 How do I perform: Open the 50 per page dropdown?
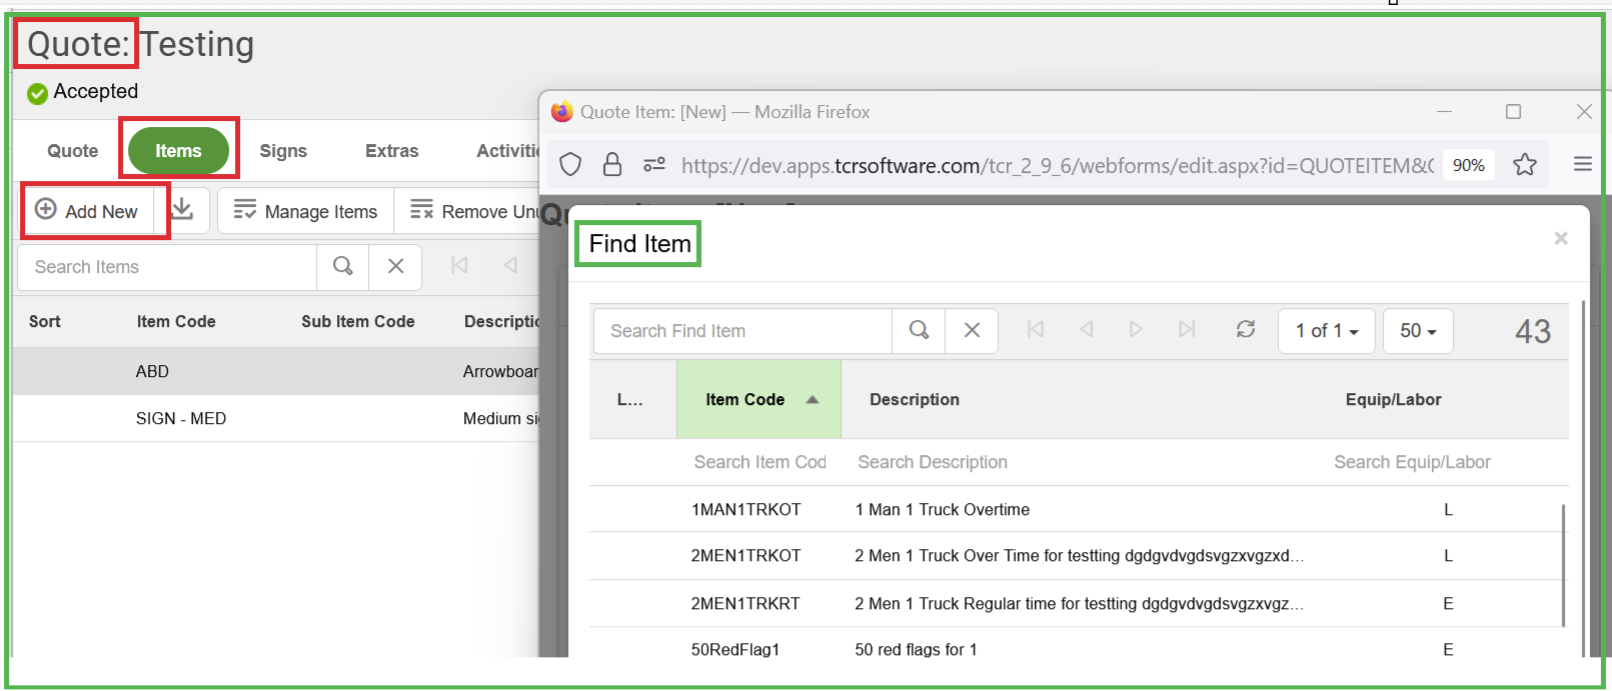coord(1417,331)
